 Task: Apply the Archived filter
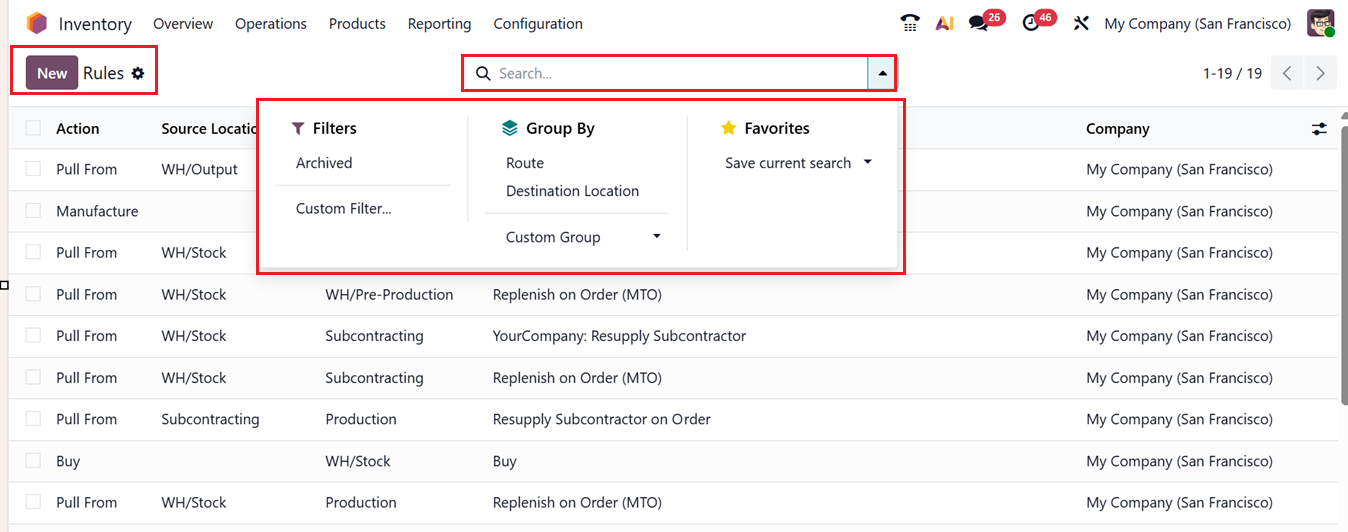[324, 163]
